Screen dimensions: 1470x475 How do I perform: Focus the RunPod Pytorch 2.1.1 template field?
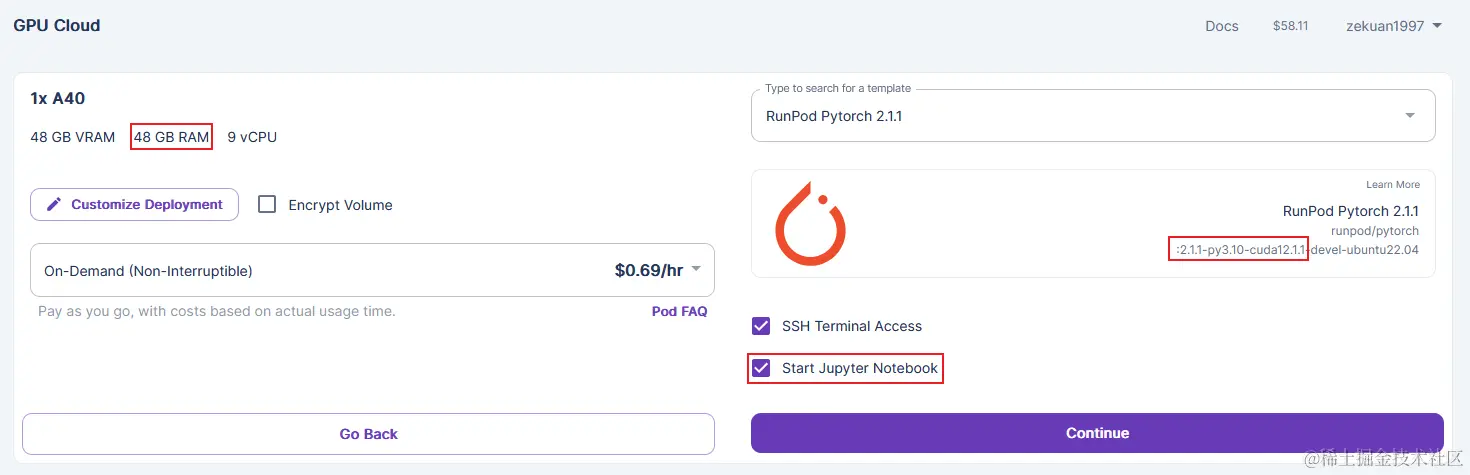click(x=1093, y=116)
